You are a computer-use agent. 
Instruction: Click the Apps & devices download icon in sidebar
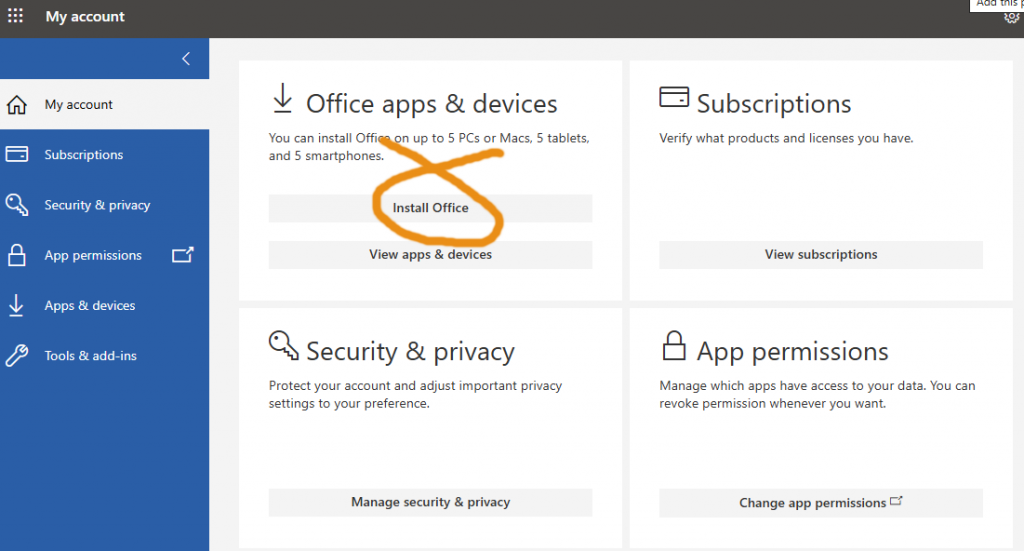tap(17, 305)
